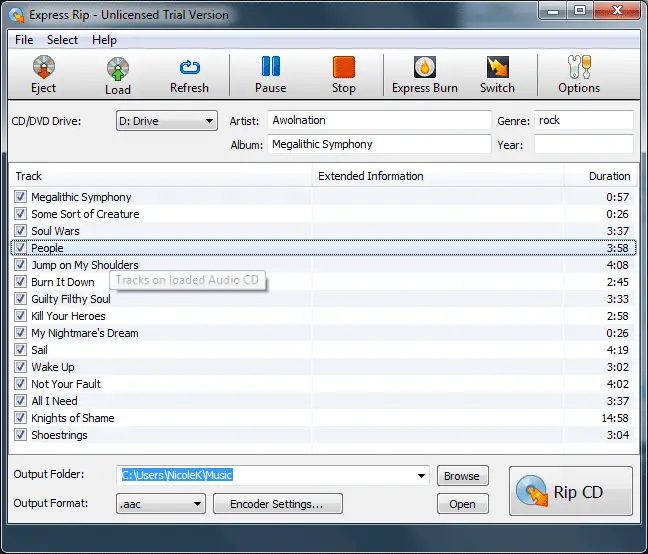Click the Open folder button
This screenshot has height=554, width=648.
tap(462, 504)
